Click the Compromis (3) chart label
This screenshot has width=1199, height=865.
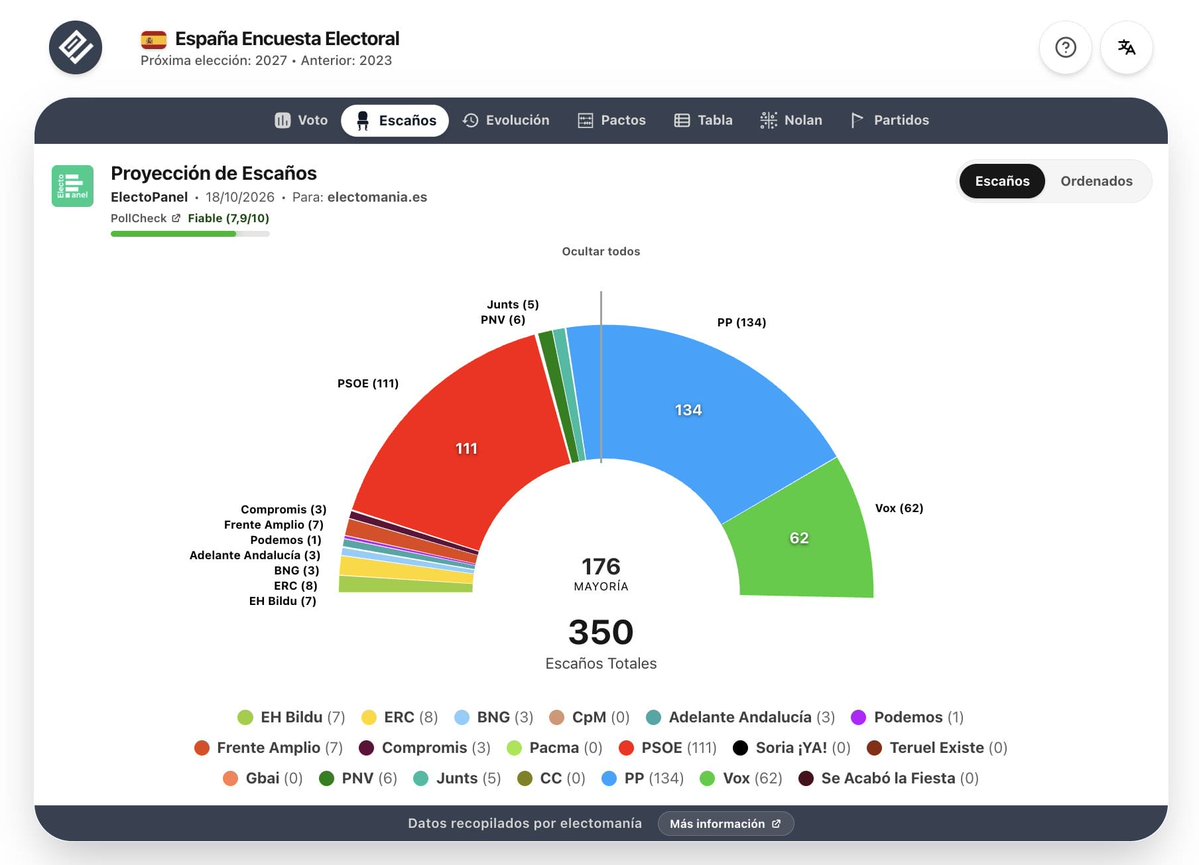284,509
